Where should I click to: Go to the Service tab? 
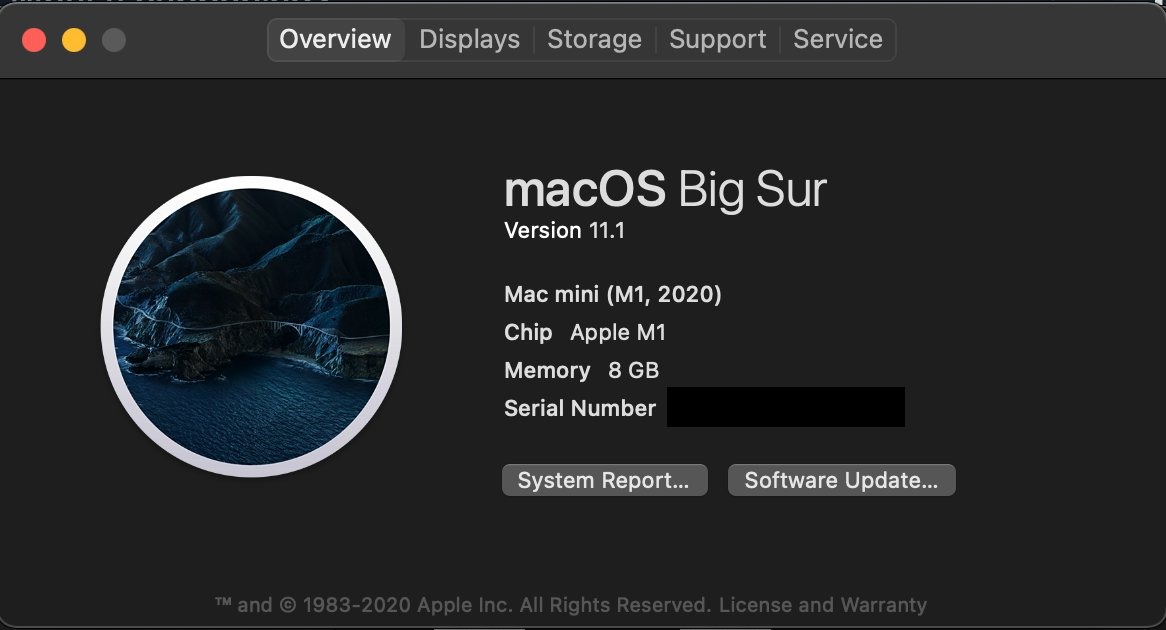[x=838, y=39]
